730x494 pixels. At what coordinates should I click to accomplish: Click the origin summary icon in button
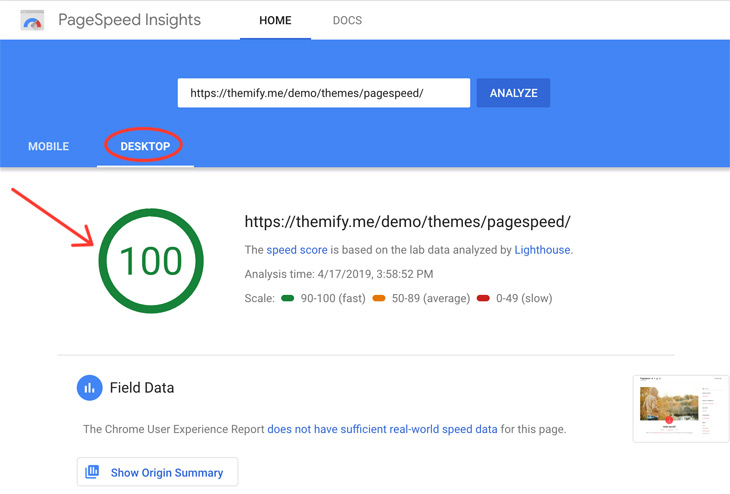[x=92, y=472]
